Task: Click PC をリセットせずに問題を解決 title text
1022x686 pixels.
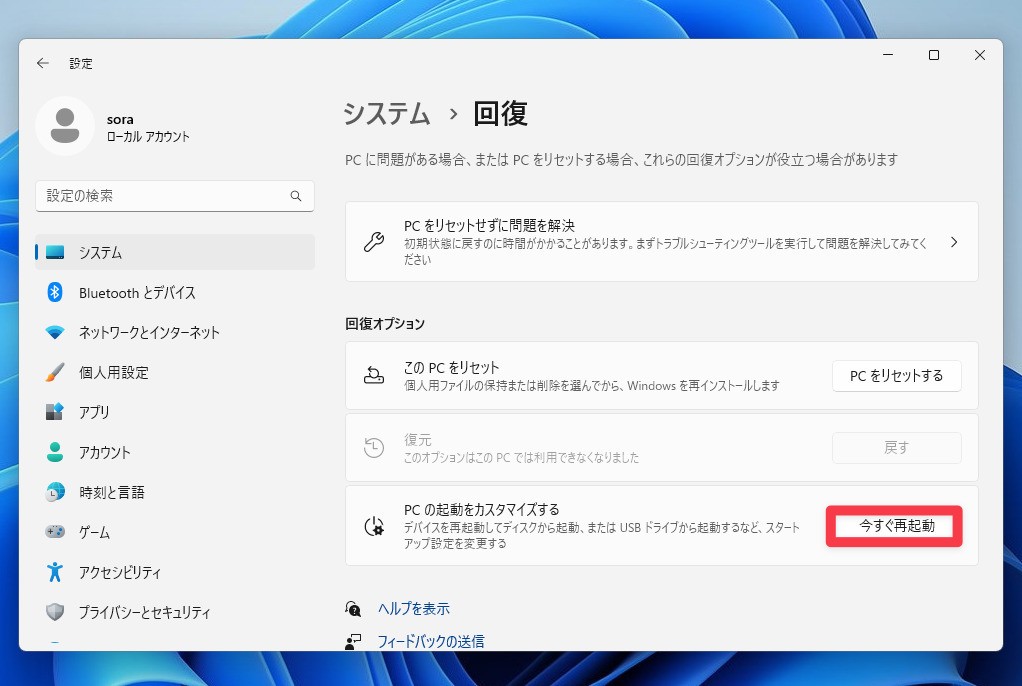Action: tap(489, 226)
